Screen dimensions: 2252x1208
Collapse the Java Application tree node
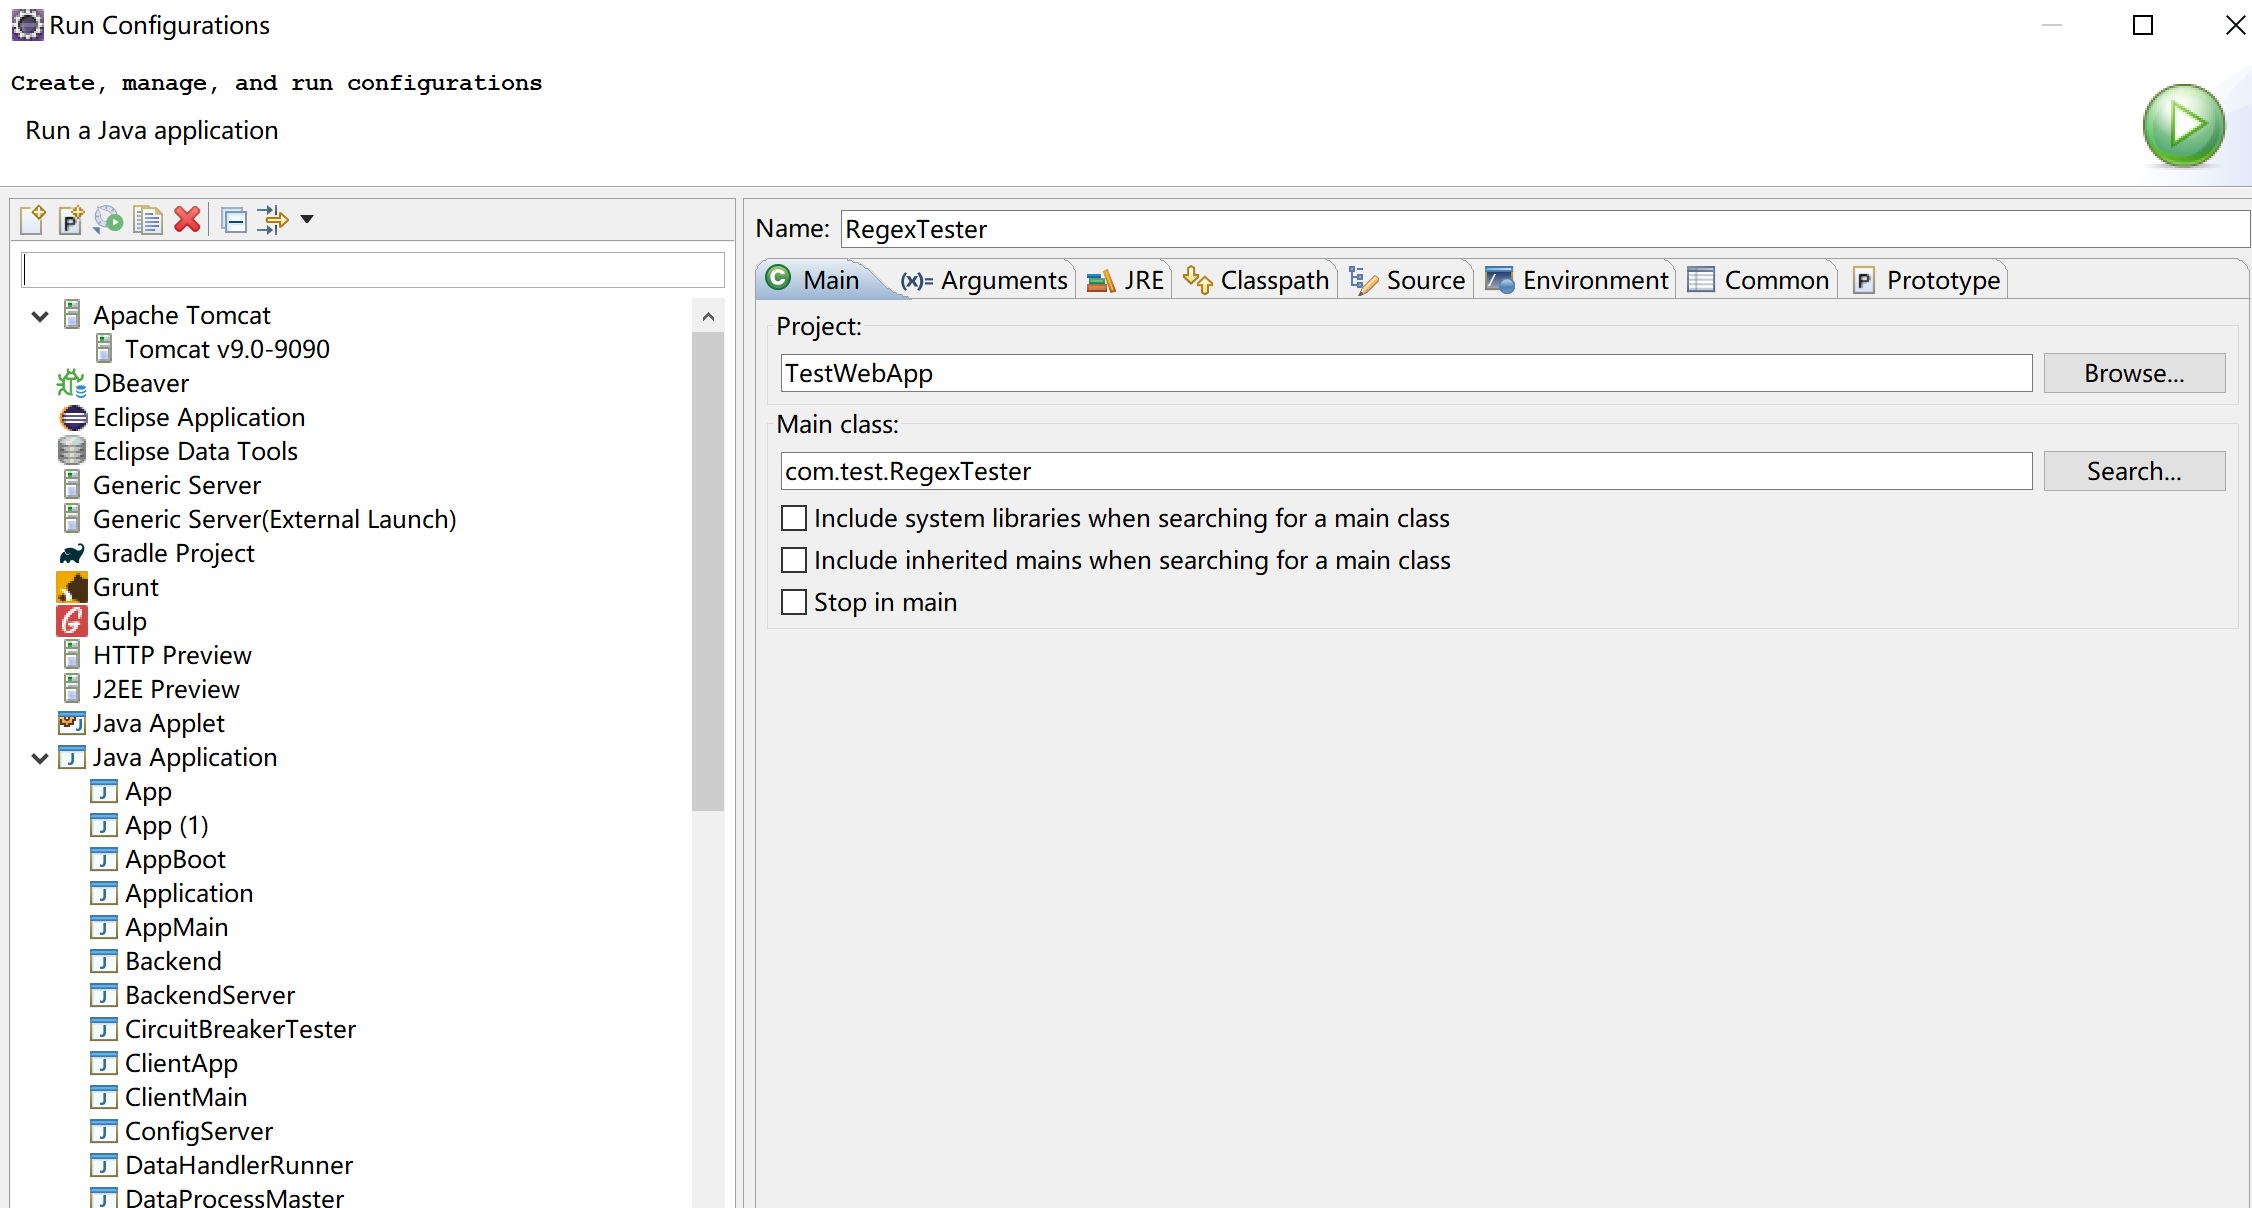pos(40,758)
